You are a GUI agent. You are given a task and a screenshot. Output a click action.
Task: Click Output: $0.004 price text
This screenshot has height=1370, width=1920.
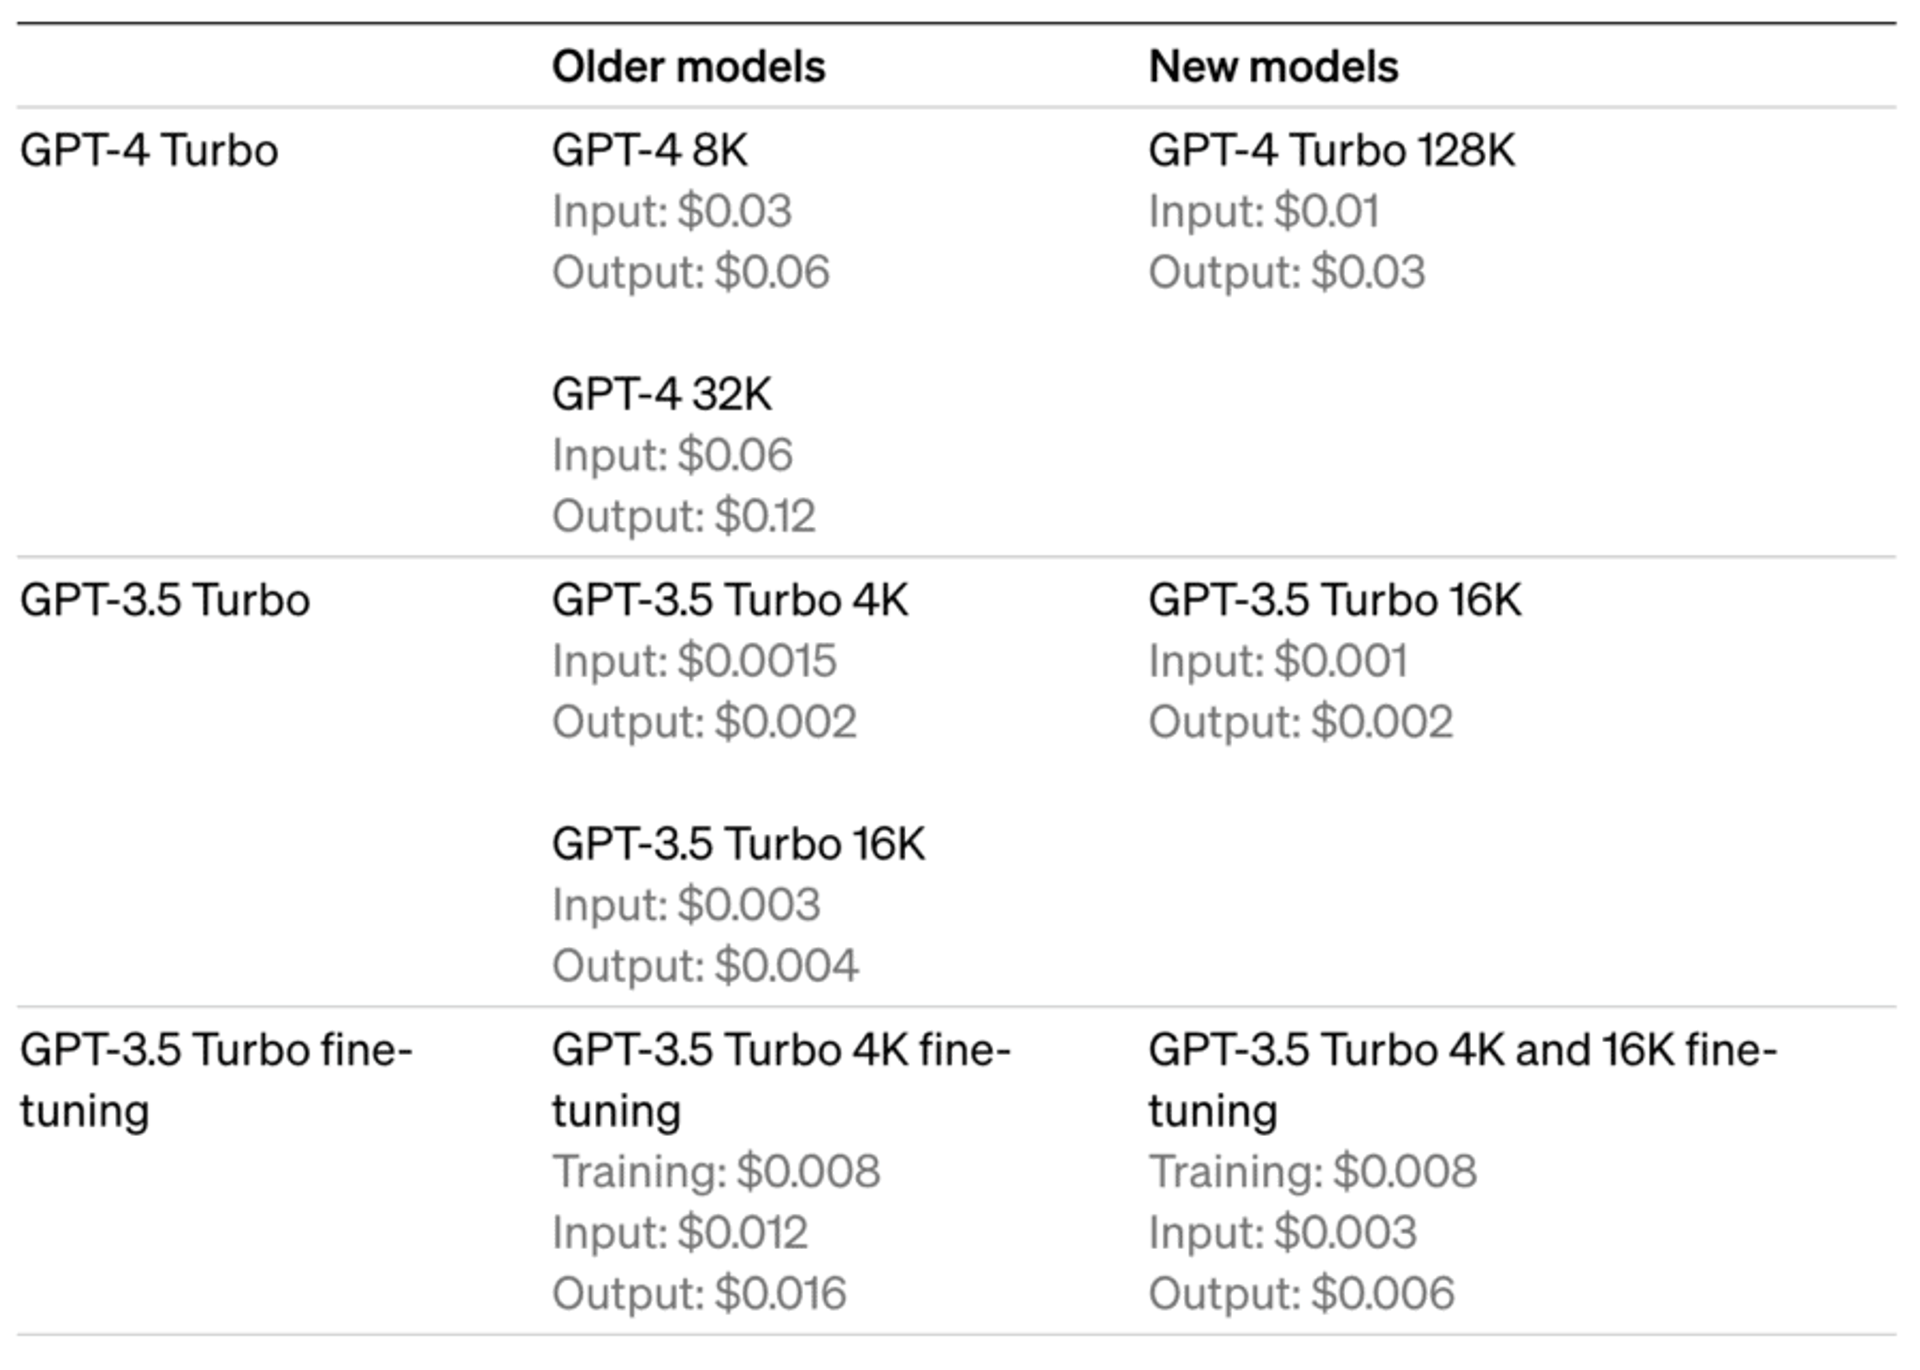705,966
